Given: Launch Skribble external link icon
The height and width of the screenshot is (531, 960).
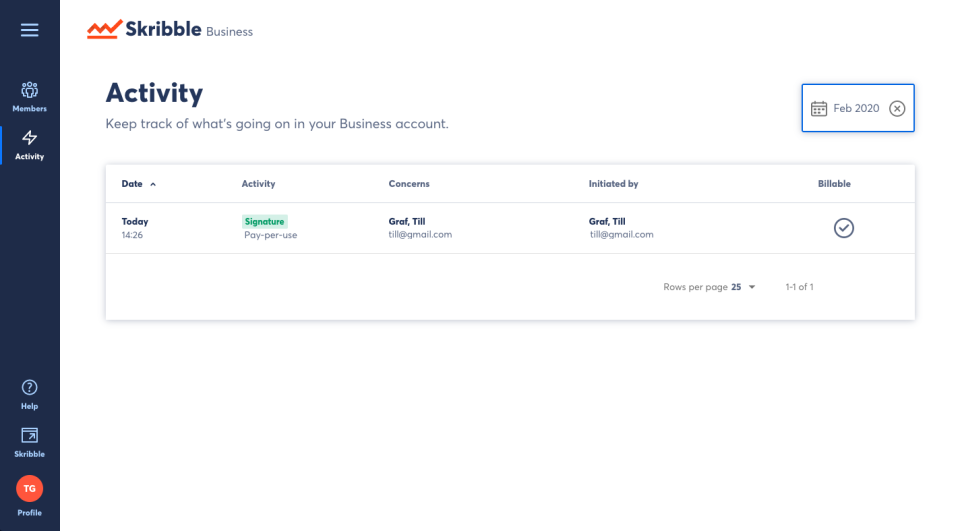Looking at the screenshot, I should pos(30,435).
